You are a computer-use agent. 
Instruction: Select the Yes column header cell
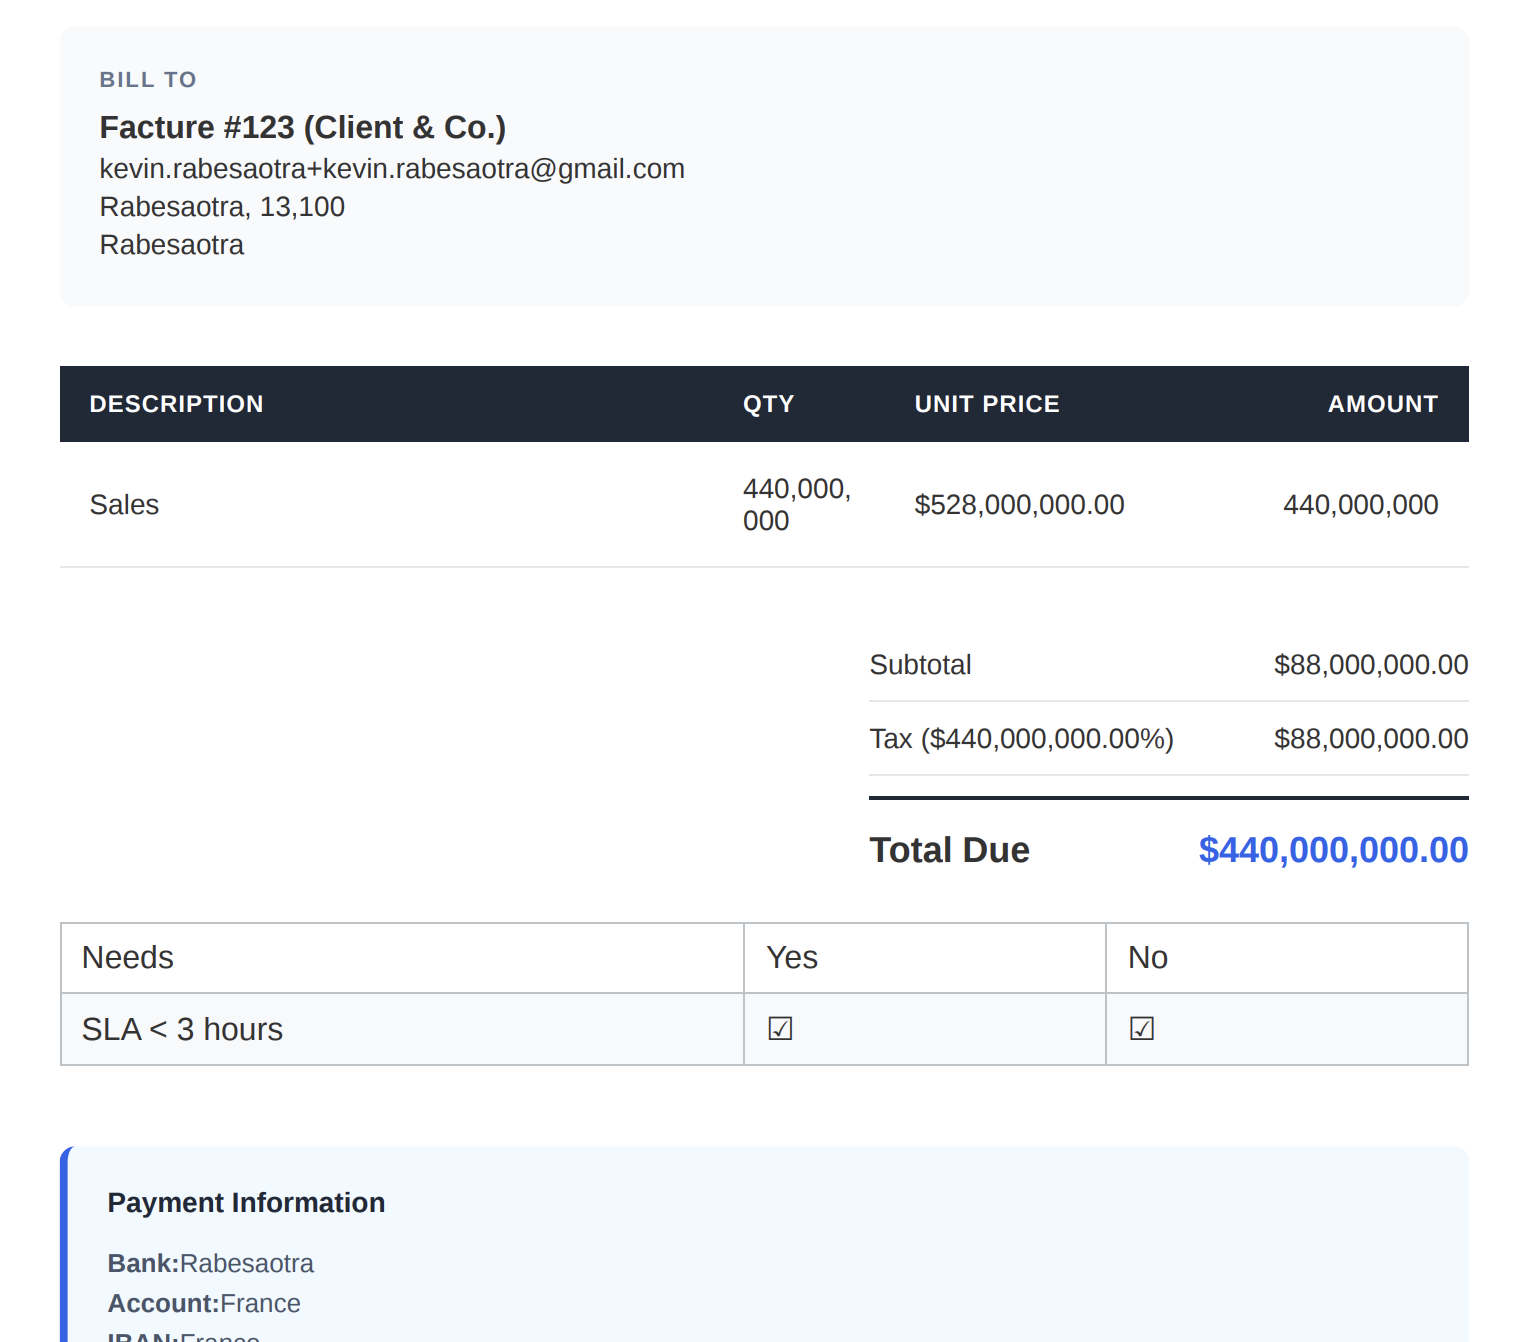coord(792,958)
